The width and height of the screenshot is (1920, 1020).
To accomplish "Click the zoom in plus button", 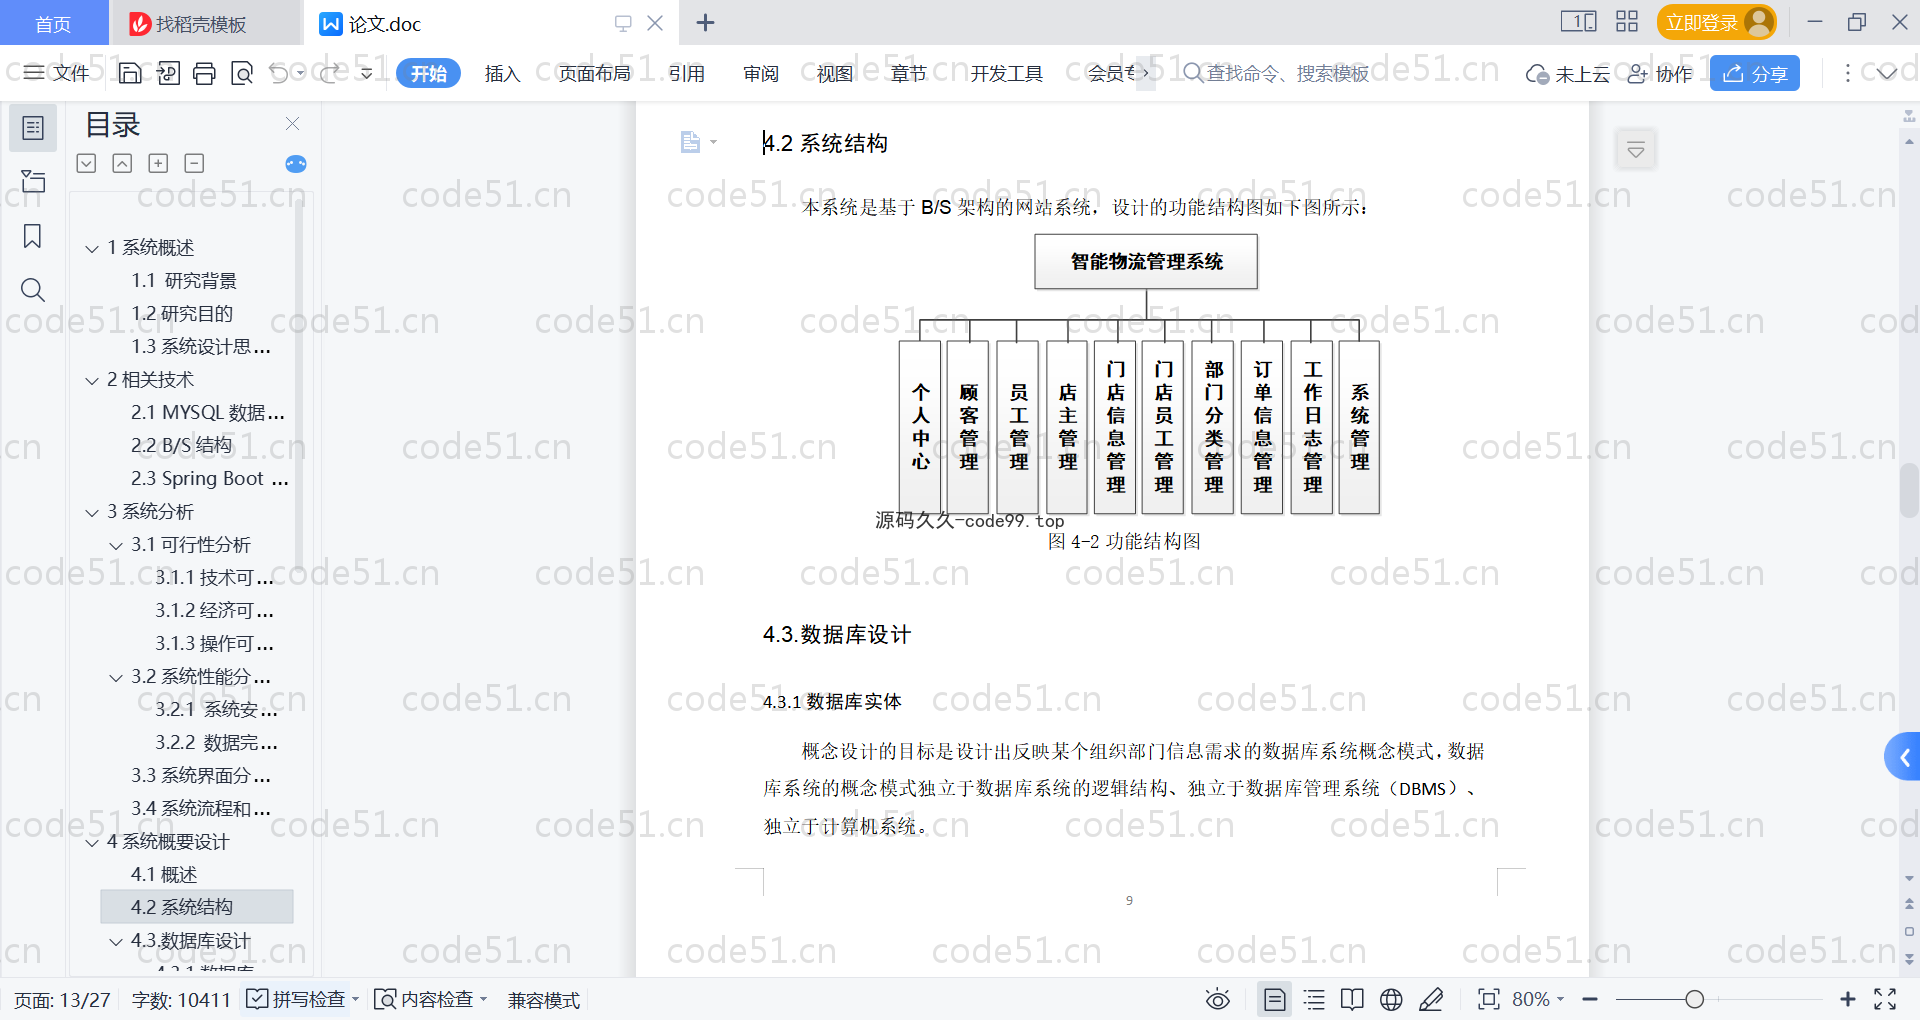I will [1847, 999].
